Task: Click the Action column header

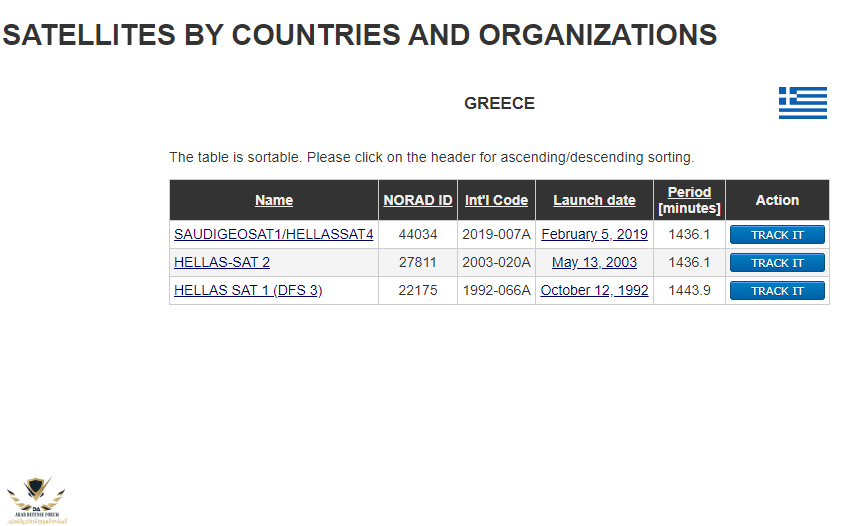Action: [x=777, y=200]
